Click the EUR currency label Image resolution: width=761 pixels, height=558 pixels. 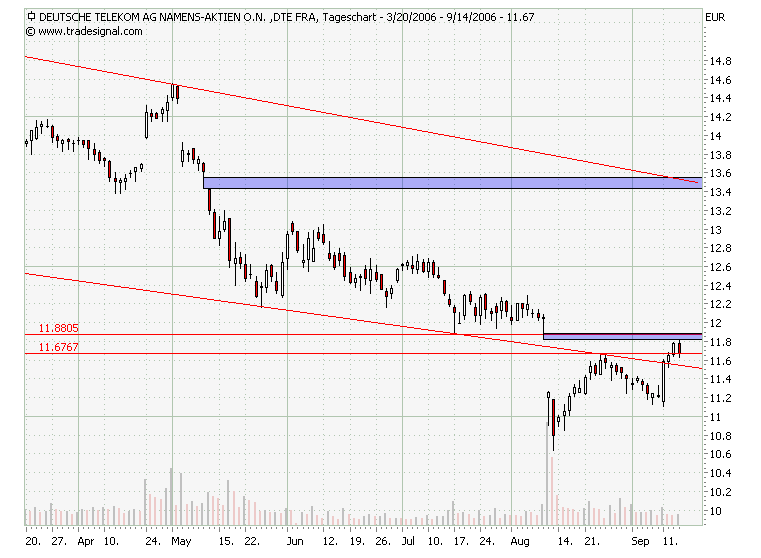(x=715, y=17)
